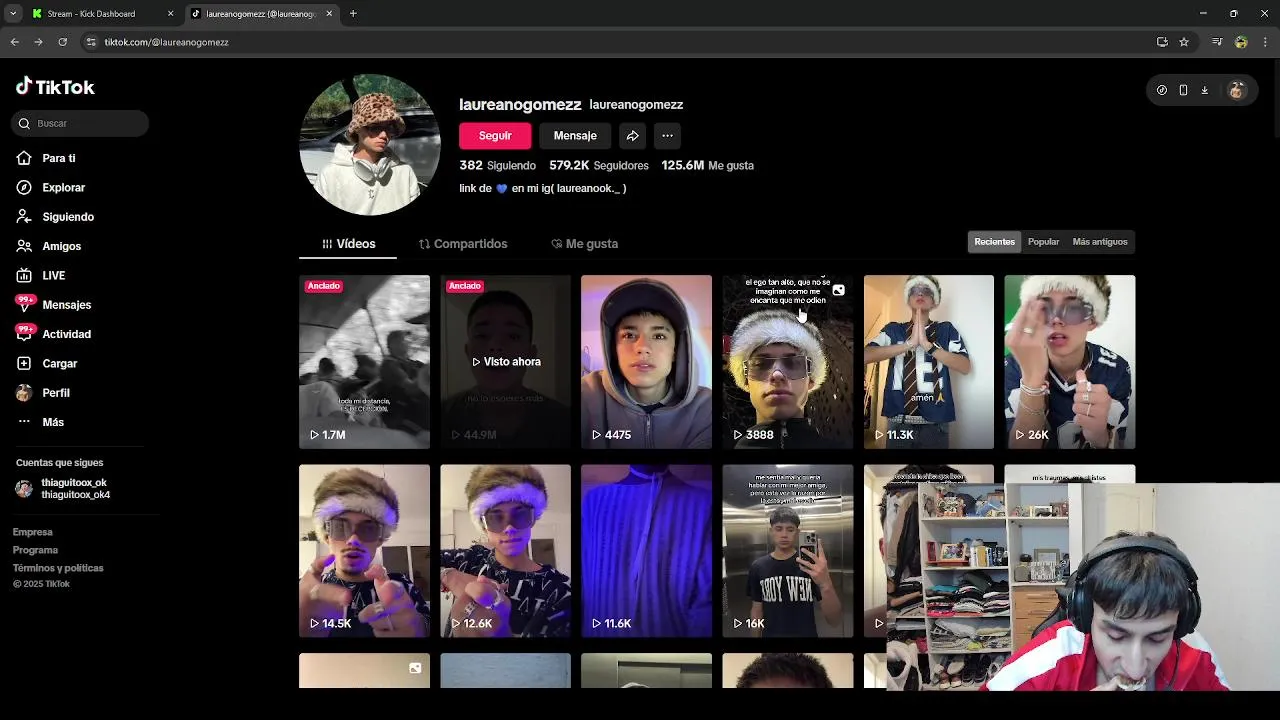
Task: Open a new browser tab
Action: [x=353, y=14]
